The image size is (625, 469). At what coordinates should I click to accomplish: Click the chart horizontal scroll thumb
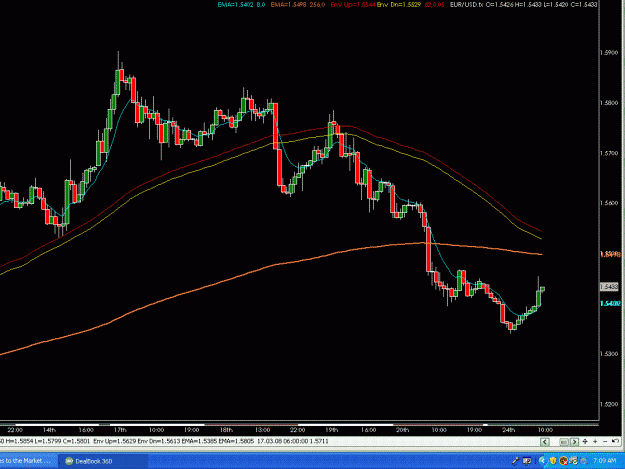(564, 442)
